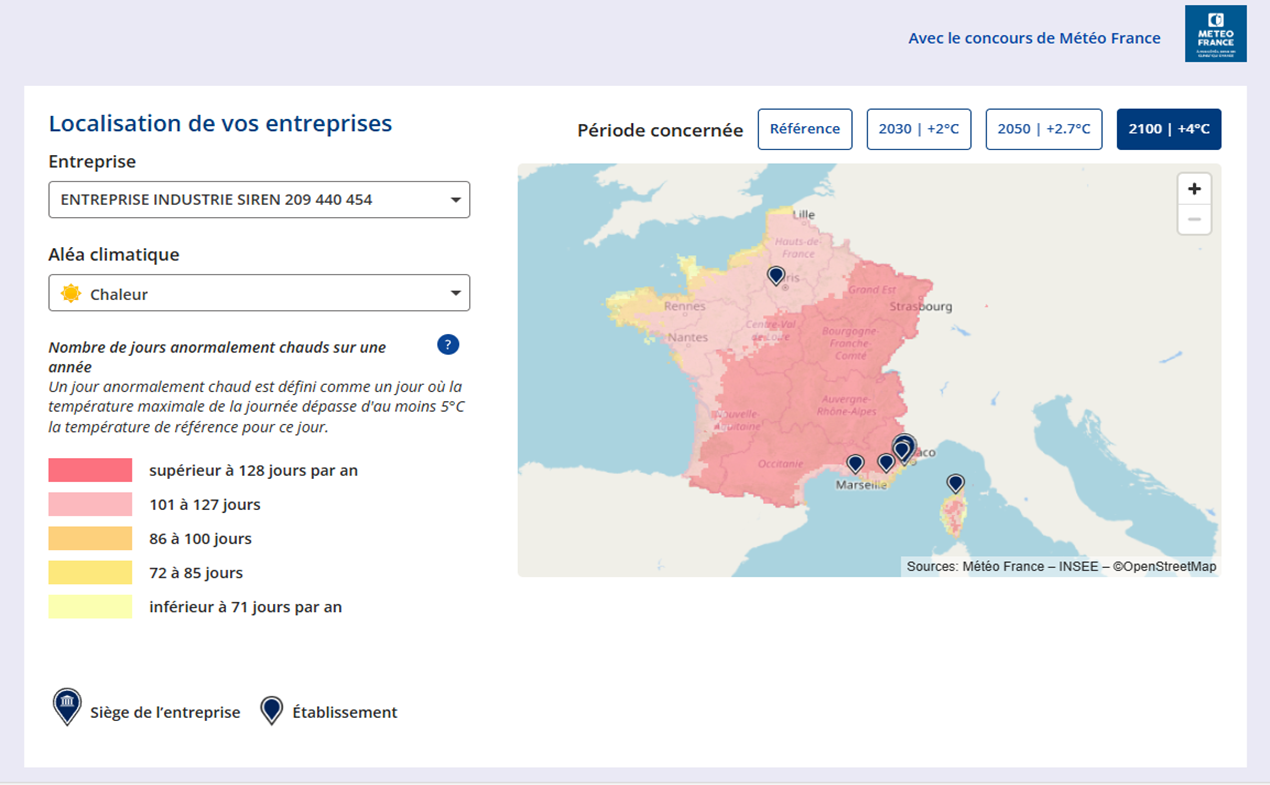
Task: Expand the Aléa climatique Chaleur dropdown
Action: [259, 294]
